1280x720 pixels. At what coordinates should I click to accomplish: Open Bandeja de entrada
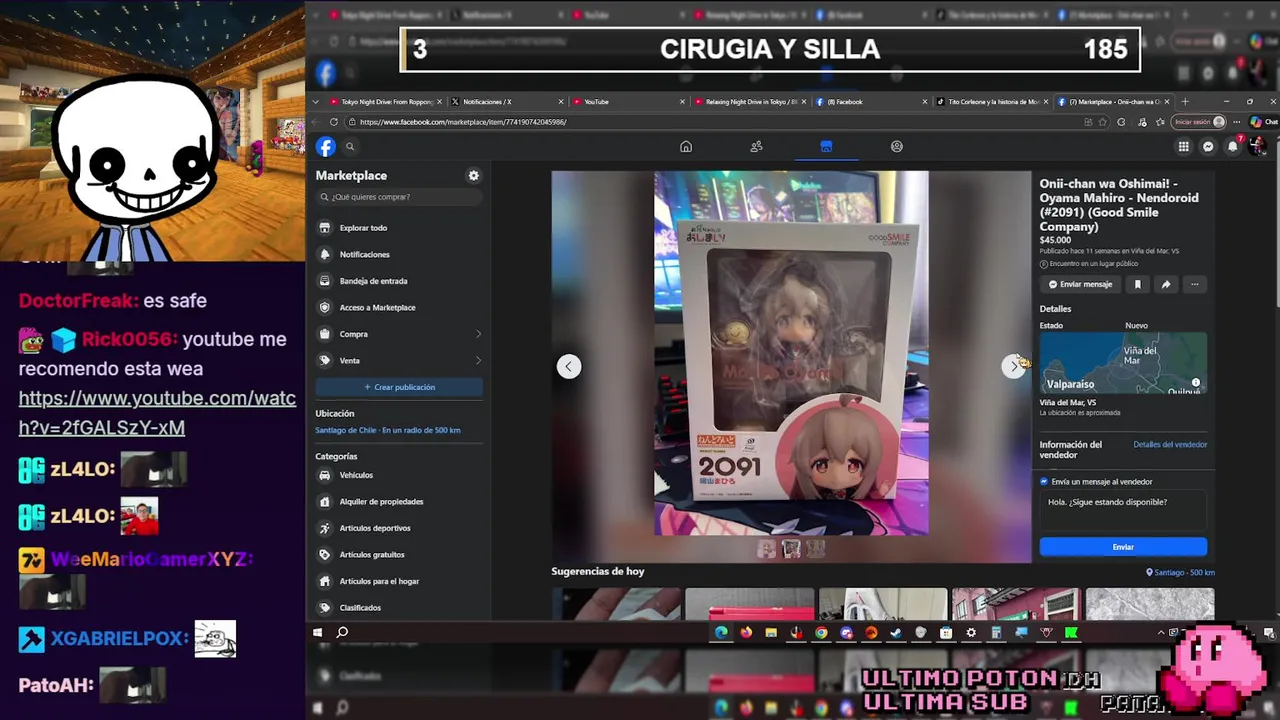(399, 281)
